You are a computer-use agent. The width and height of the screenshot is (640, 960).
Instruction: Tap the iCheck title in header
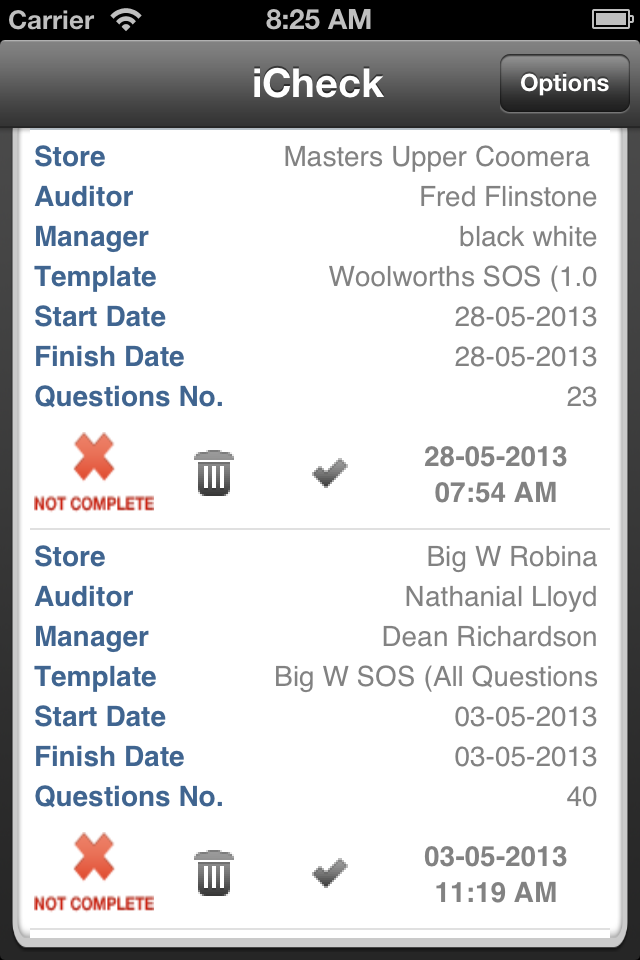[x=318, y=84]
